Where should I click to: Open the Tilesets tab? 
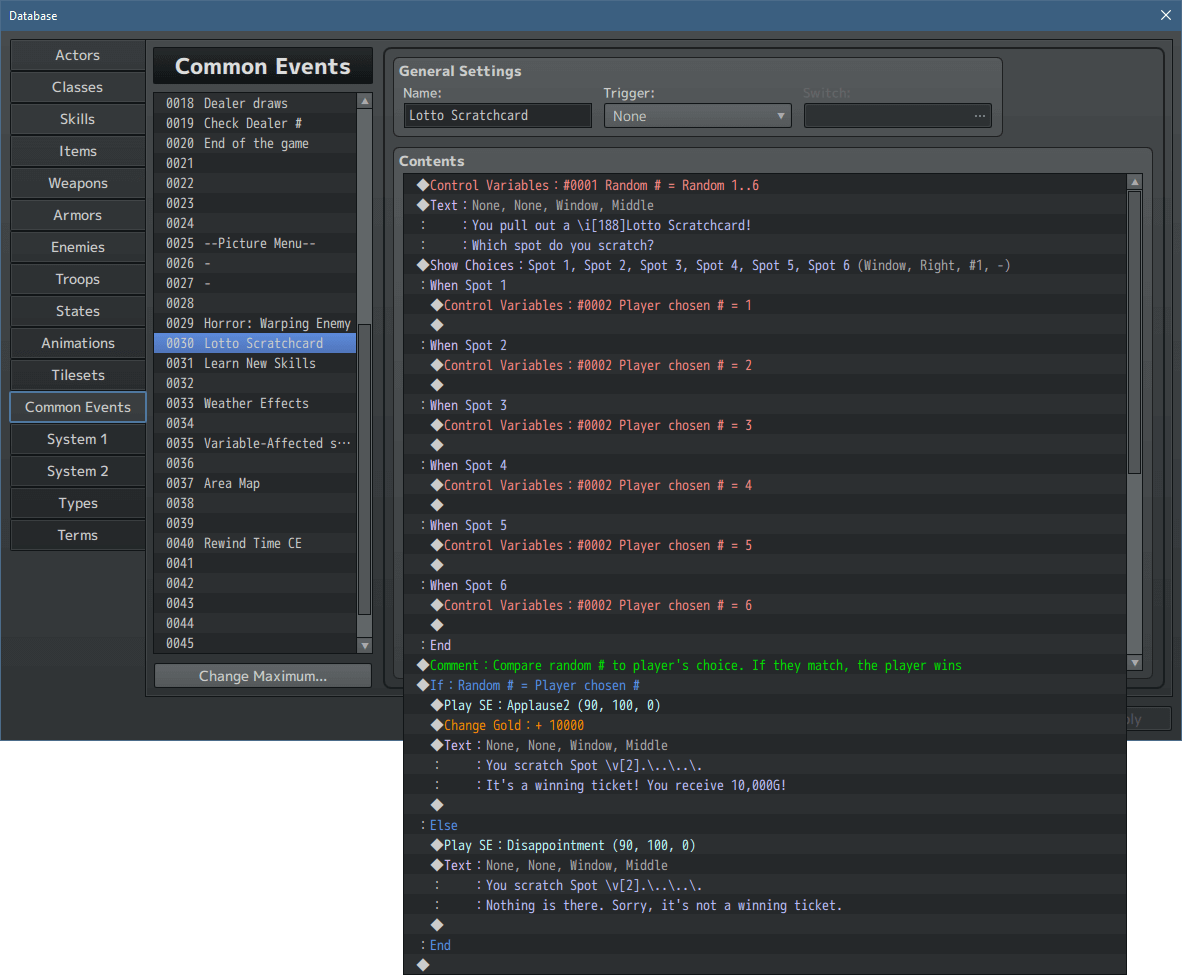78,375
